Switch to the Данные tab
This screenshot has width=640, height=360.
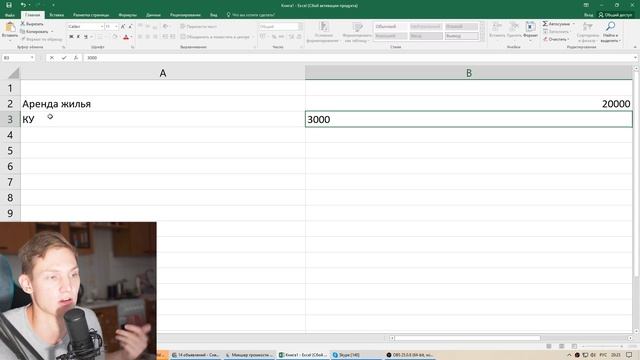pos(153,15)
